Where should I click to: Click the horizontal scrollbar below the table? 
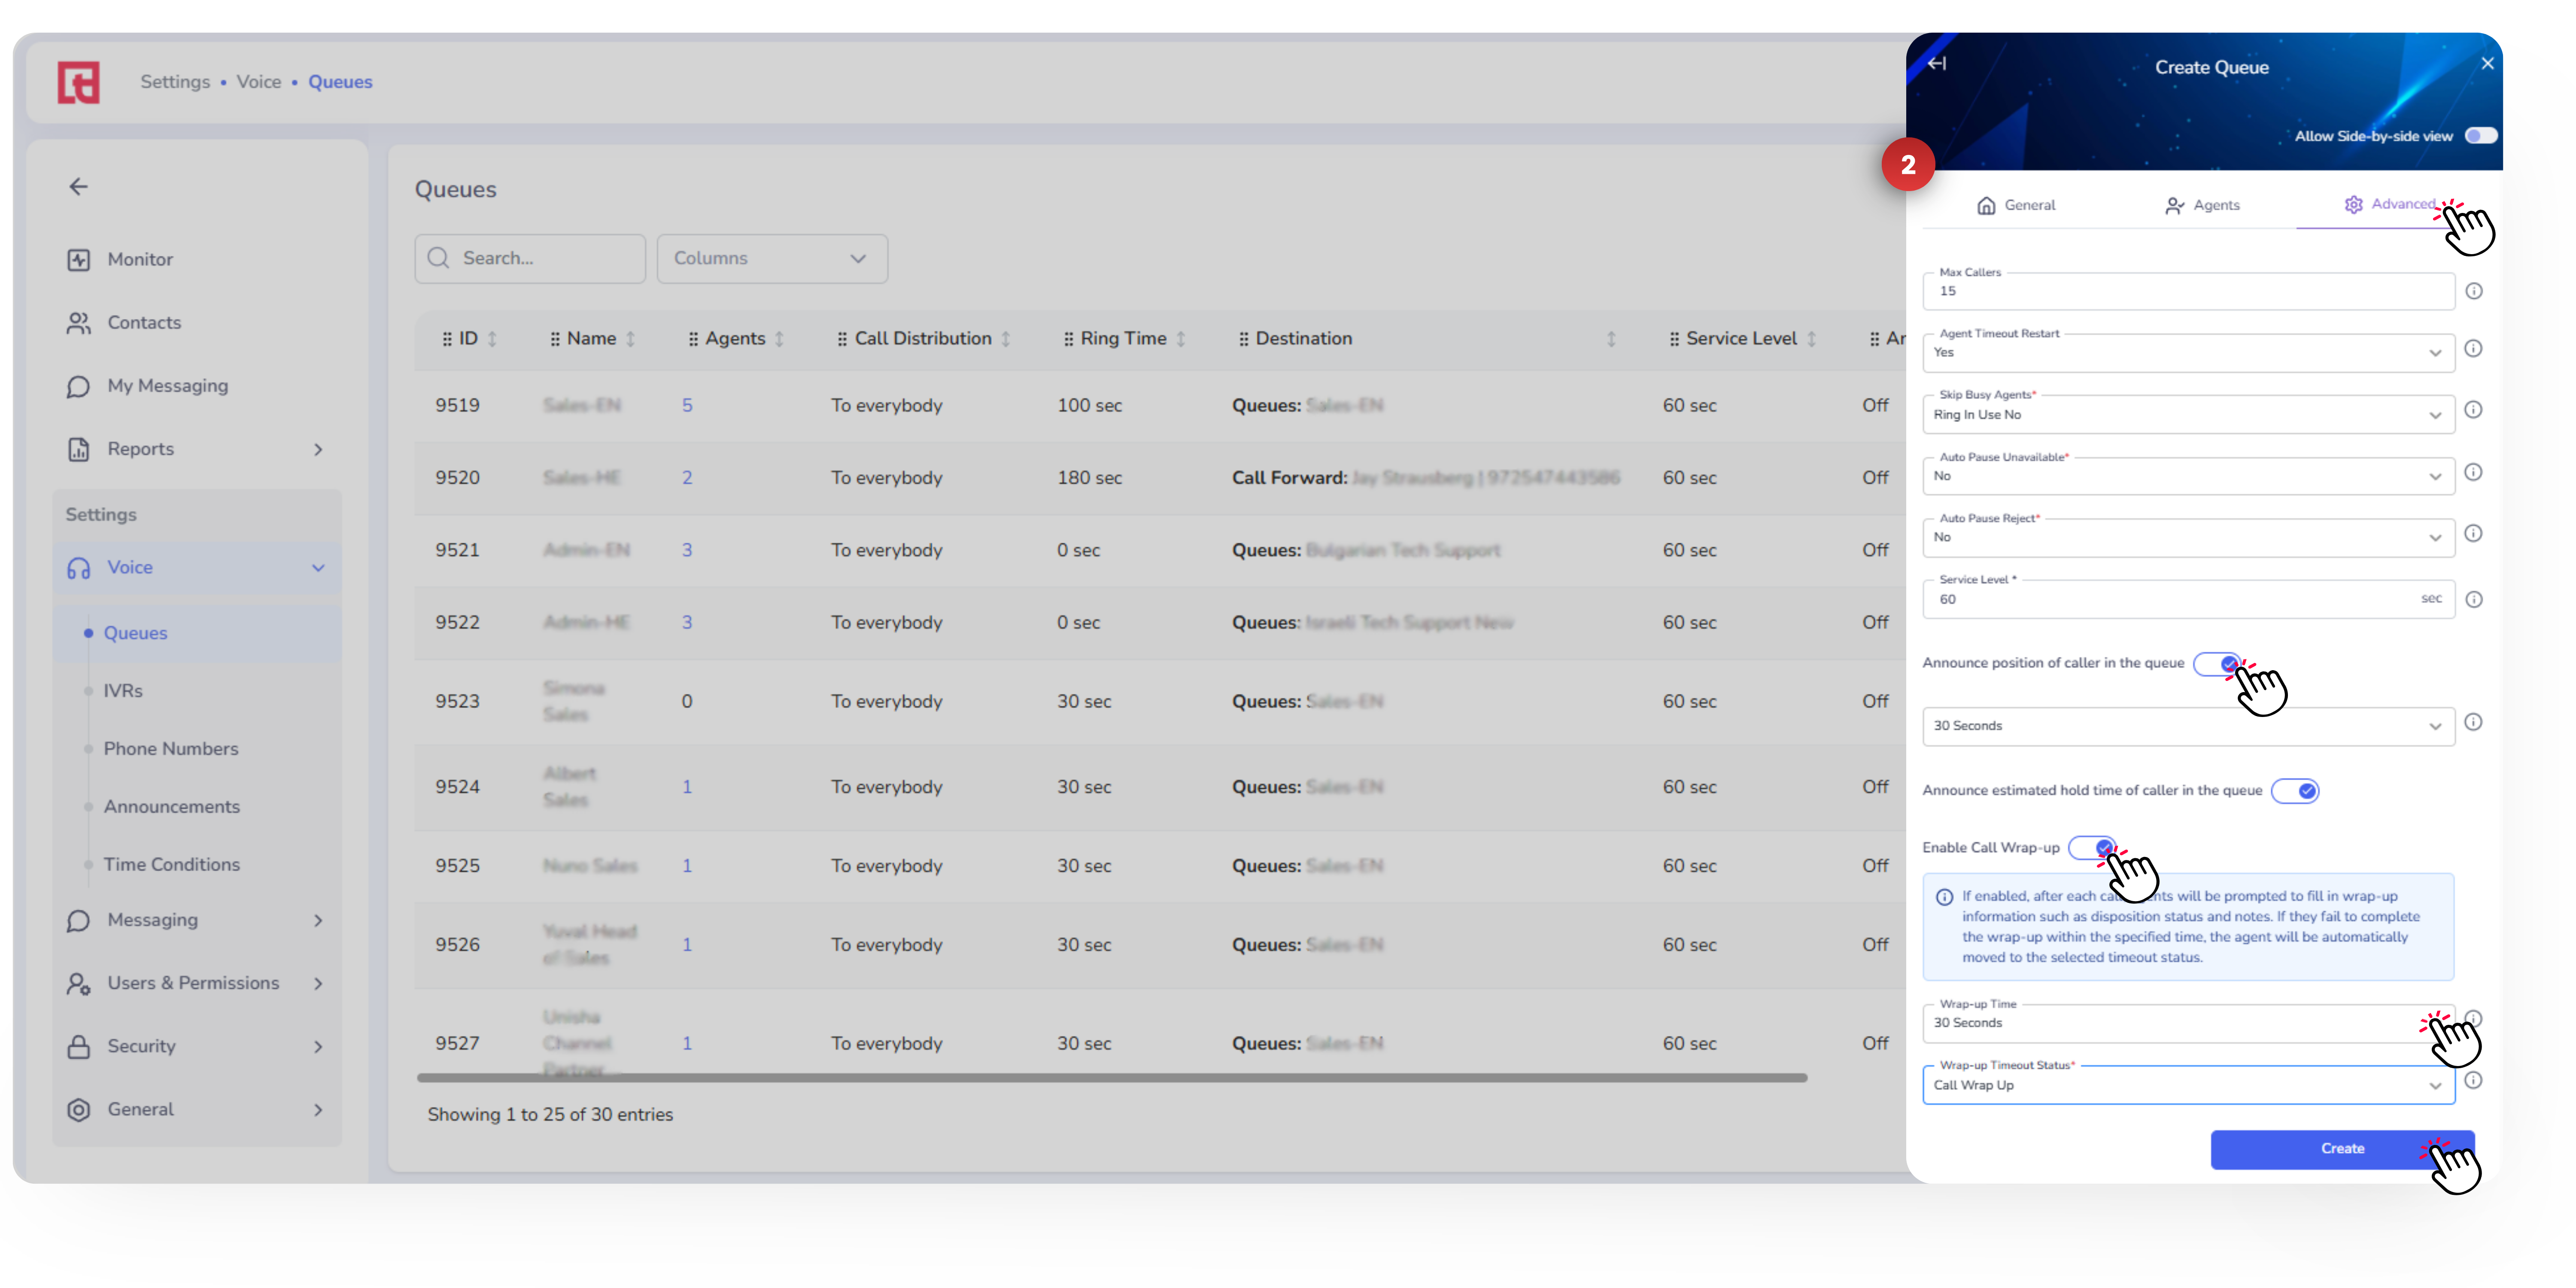(x=1111, y=1078)
